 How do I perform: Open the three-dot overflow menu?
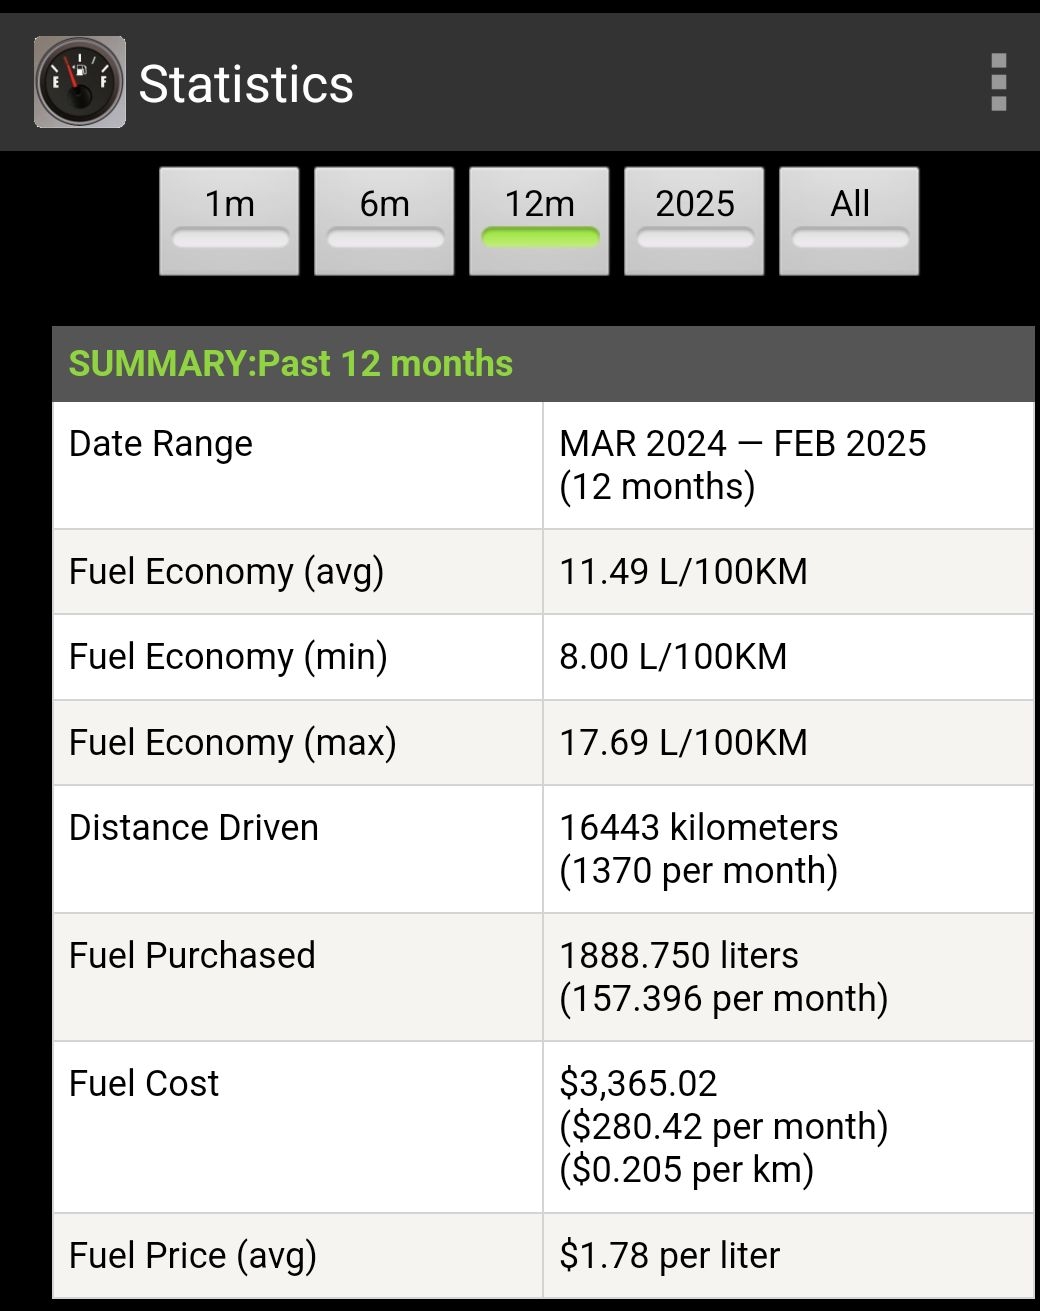coord(997,83)
